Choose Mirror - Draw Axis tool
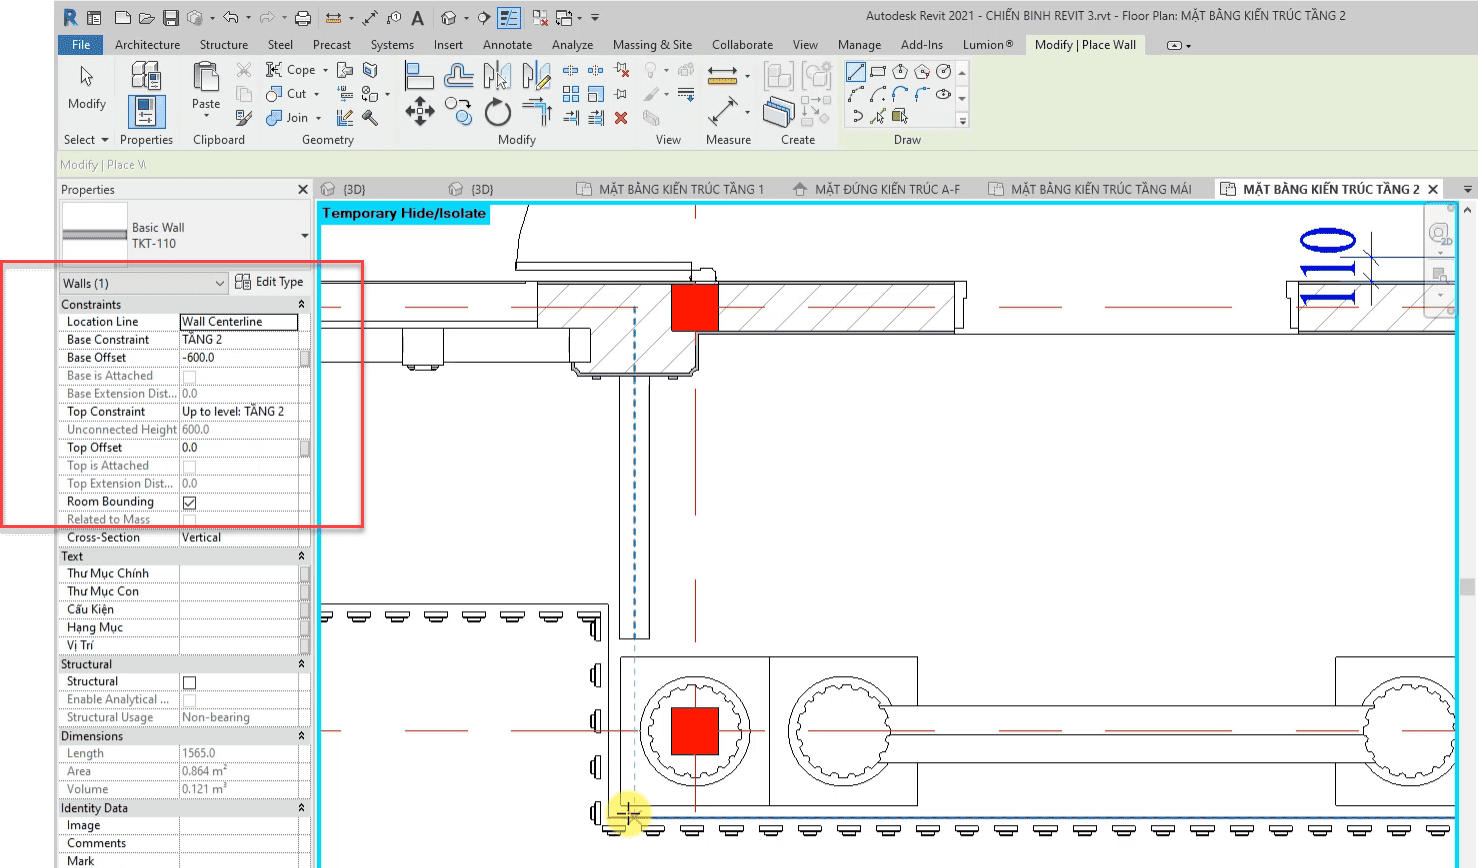This screenshot has height=868, width=1478. tap(536, 76)
